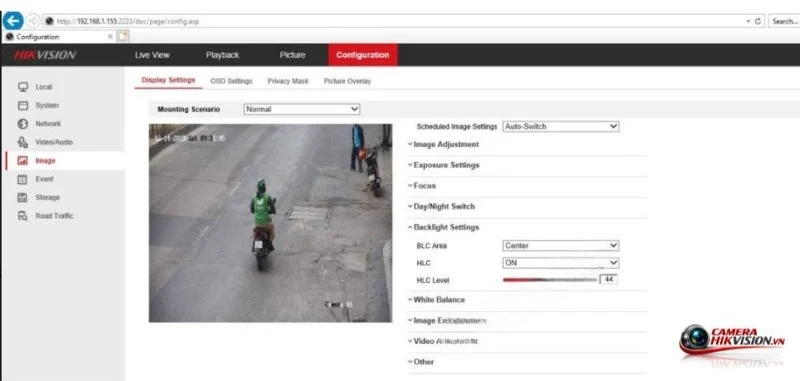
Task: Select Network in the sidebar menu
Action: 48,124
